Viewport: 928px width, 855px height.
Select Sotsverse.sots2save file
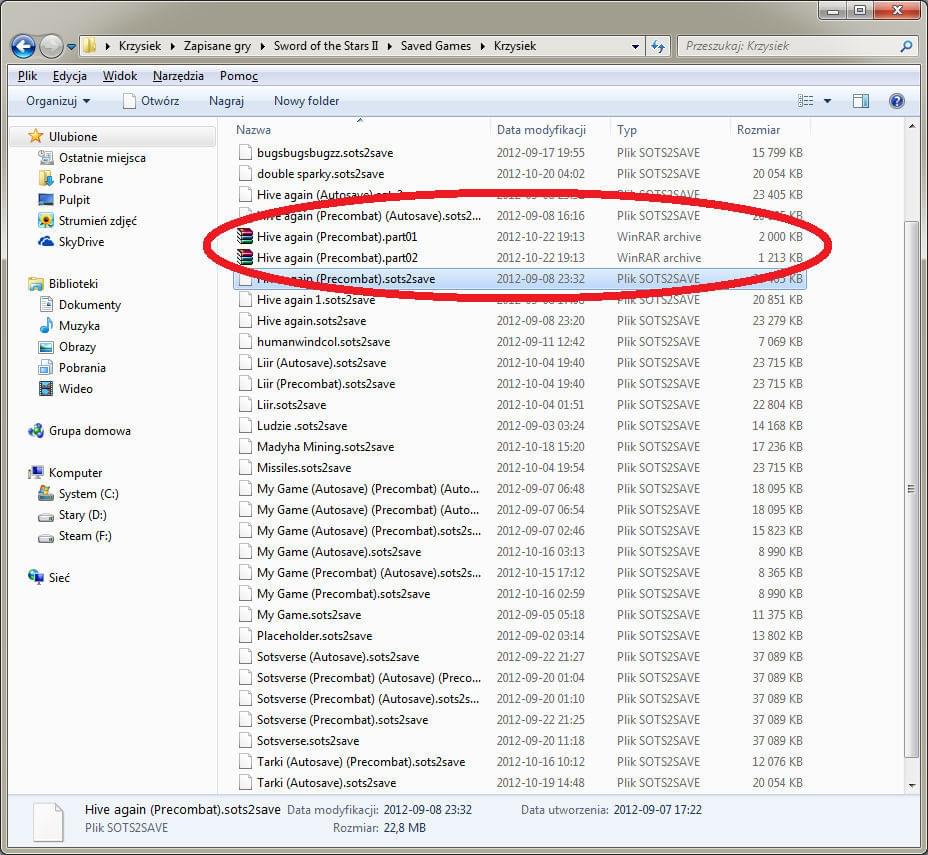pos(520,741)
